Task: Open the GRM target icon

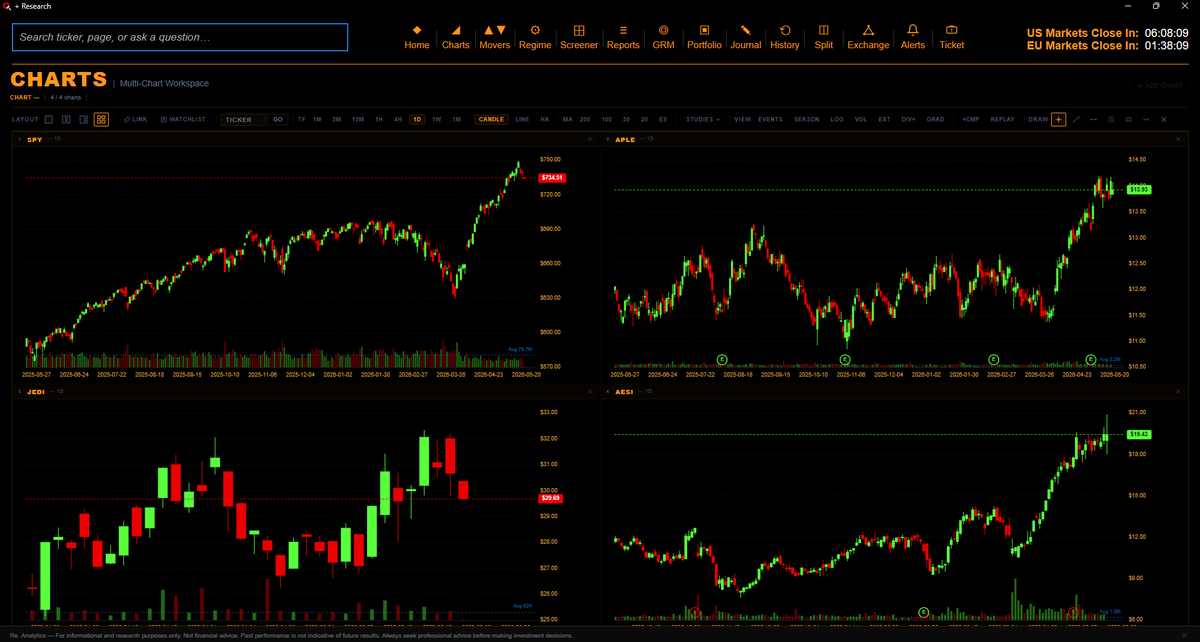Action: (663, 37)
